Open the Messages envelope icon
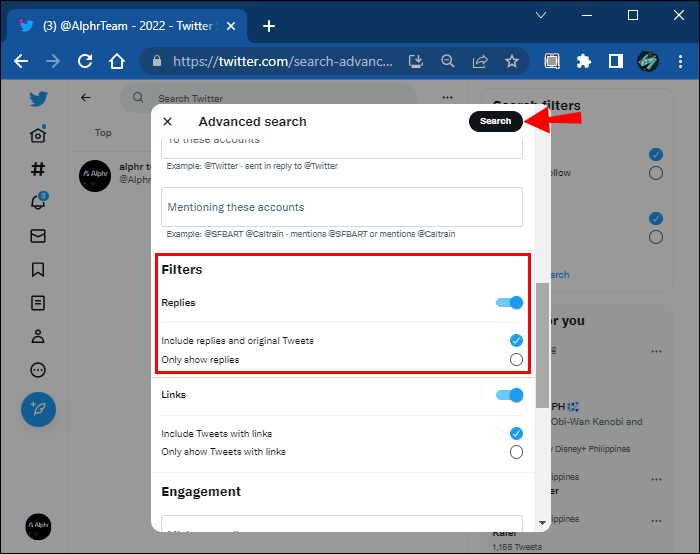Image resolution: width=700 pixels, height=554 pixels. [38, 236]
